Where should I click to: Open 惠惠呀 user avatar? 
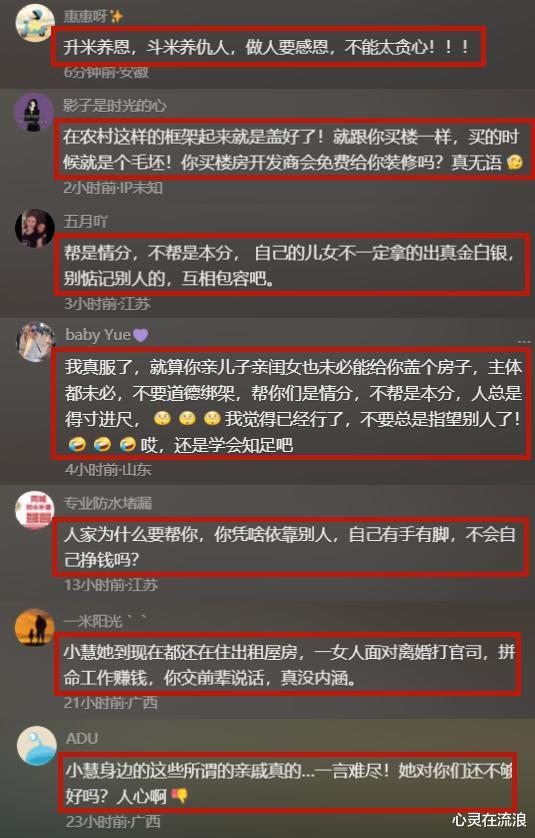35,22
